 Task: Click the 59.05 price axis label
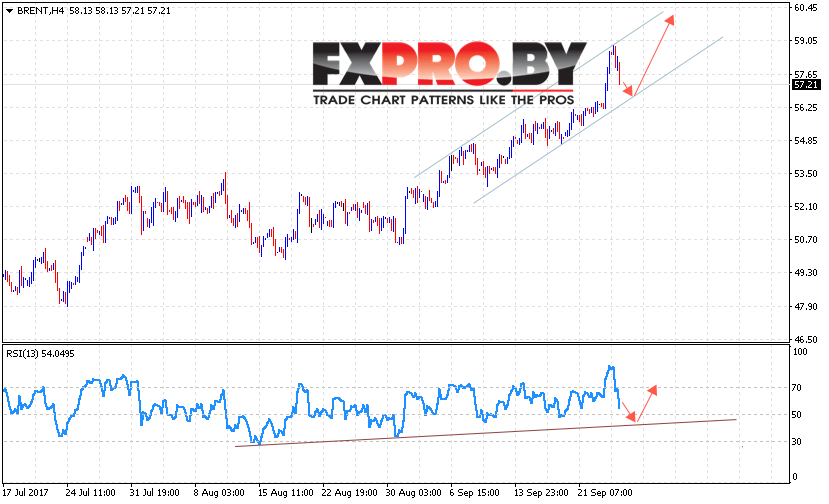coord(806,41)
